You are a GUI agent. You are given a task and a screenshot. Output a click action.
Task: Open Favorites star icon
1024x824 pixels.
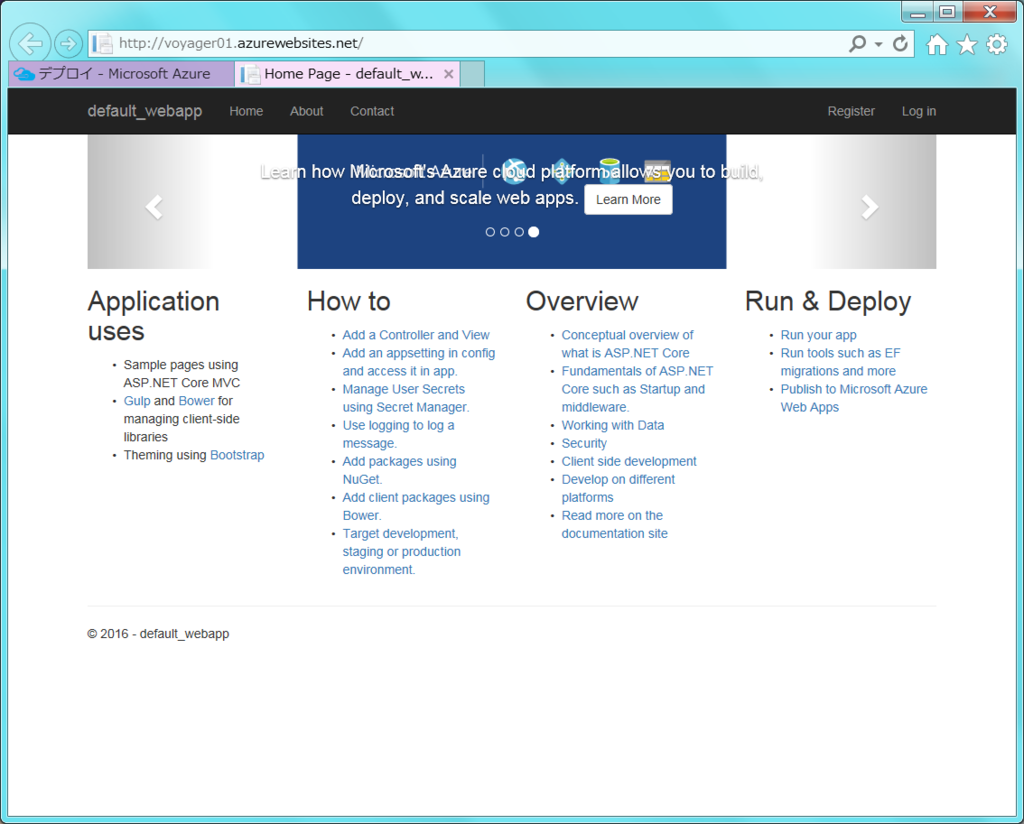click(967, 44)
